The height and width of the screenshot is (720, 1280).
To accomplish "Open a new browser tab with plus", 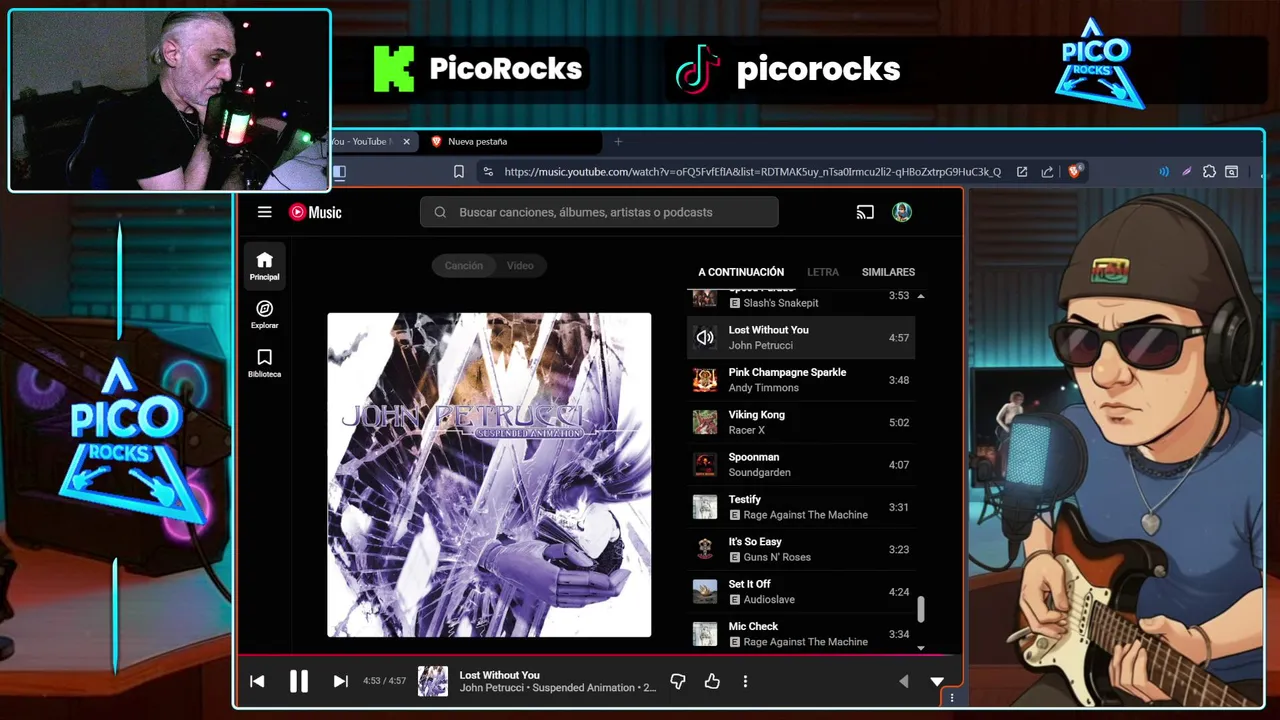I will 618,142.
